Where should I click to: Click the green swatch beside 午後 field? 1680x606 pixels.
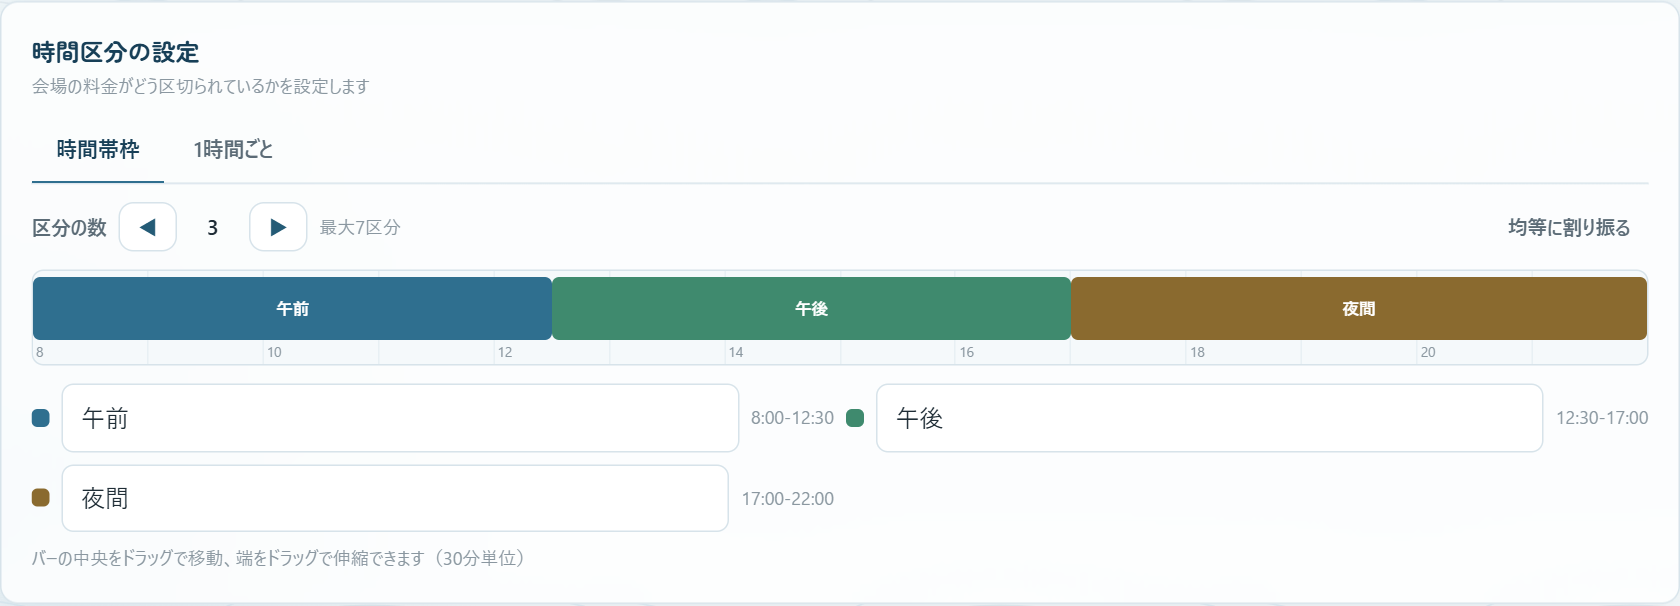tap(855, 418)
